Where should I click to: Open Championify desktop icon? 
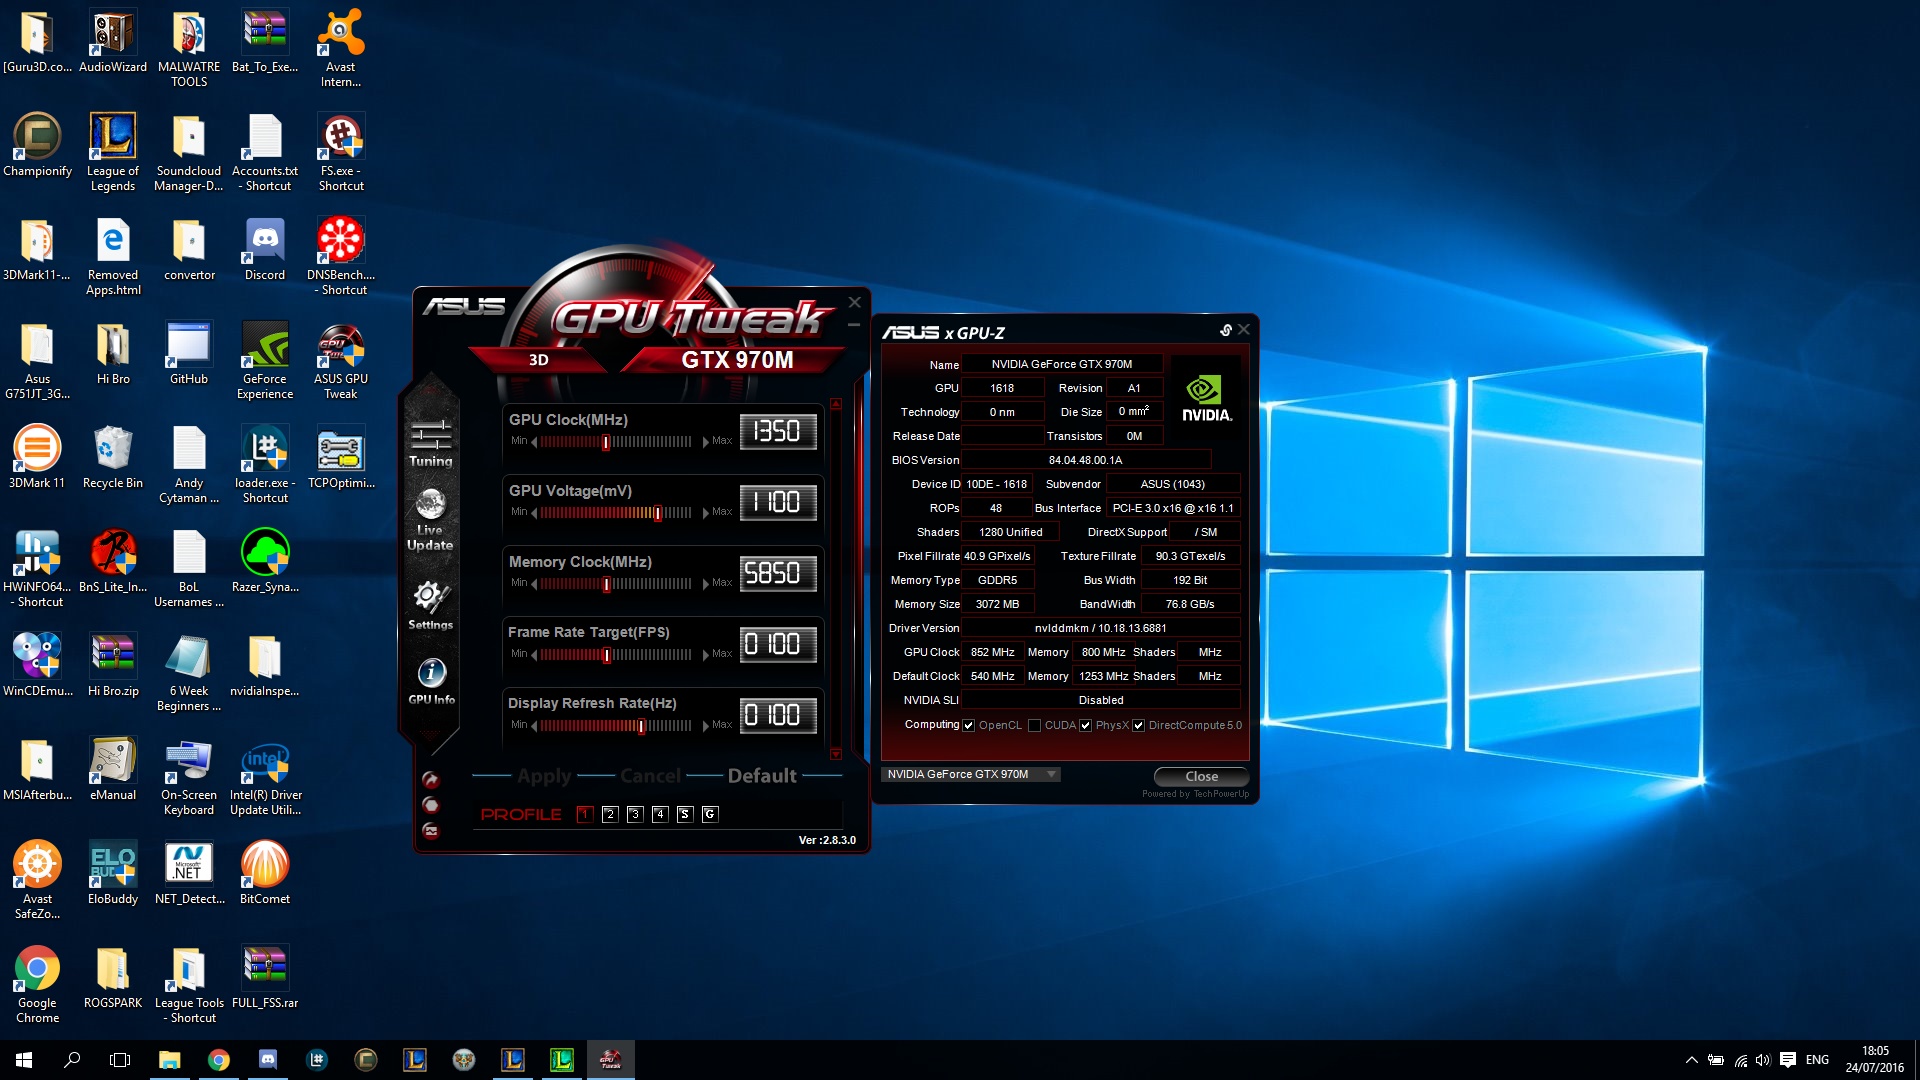click(37, 146)
